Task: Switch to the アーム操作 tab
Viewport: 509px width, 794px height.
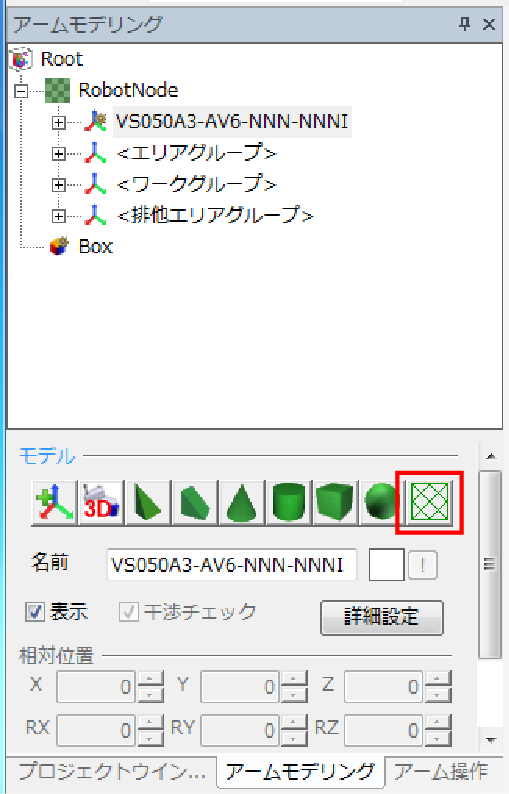Action: point(441,771)
